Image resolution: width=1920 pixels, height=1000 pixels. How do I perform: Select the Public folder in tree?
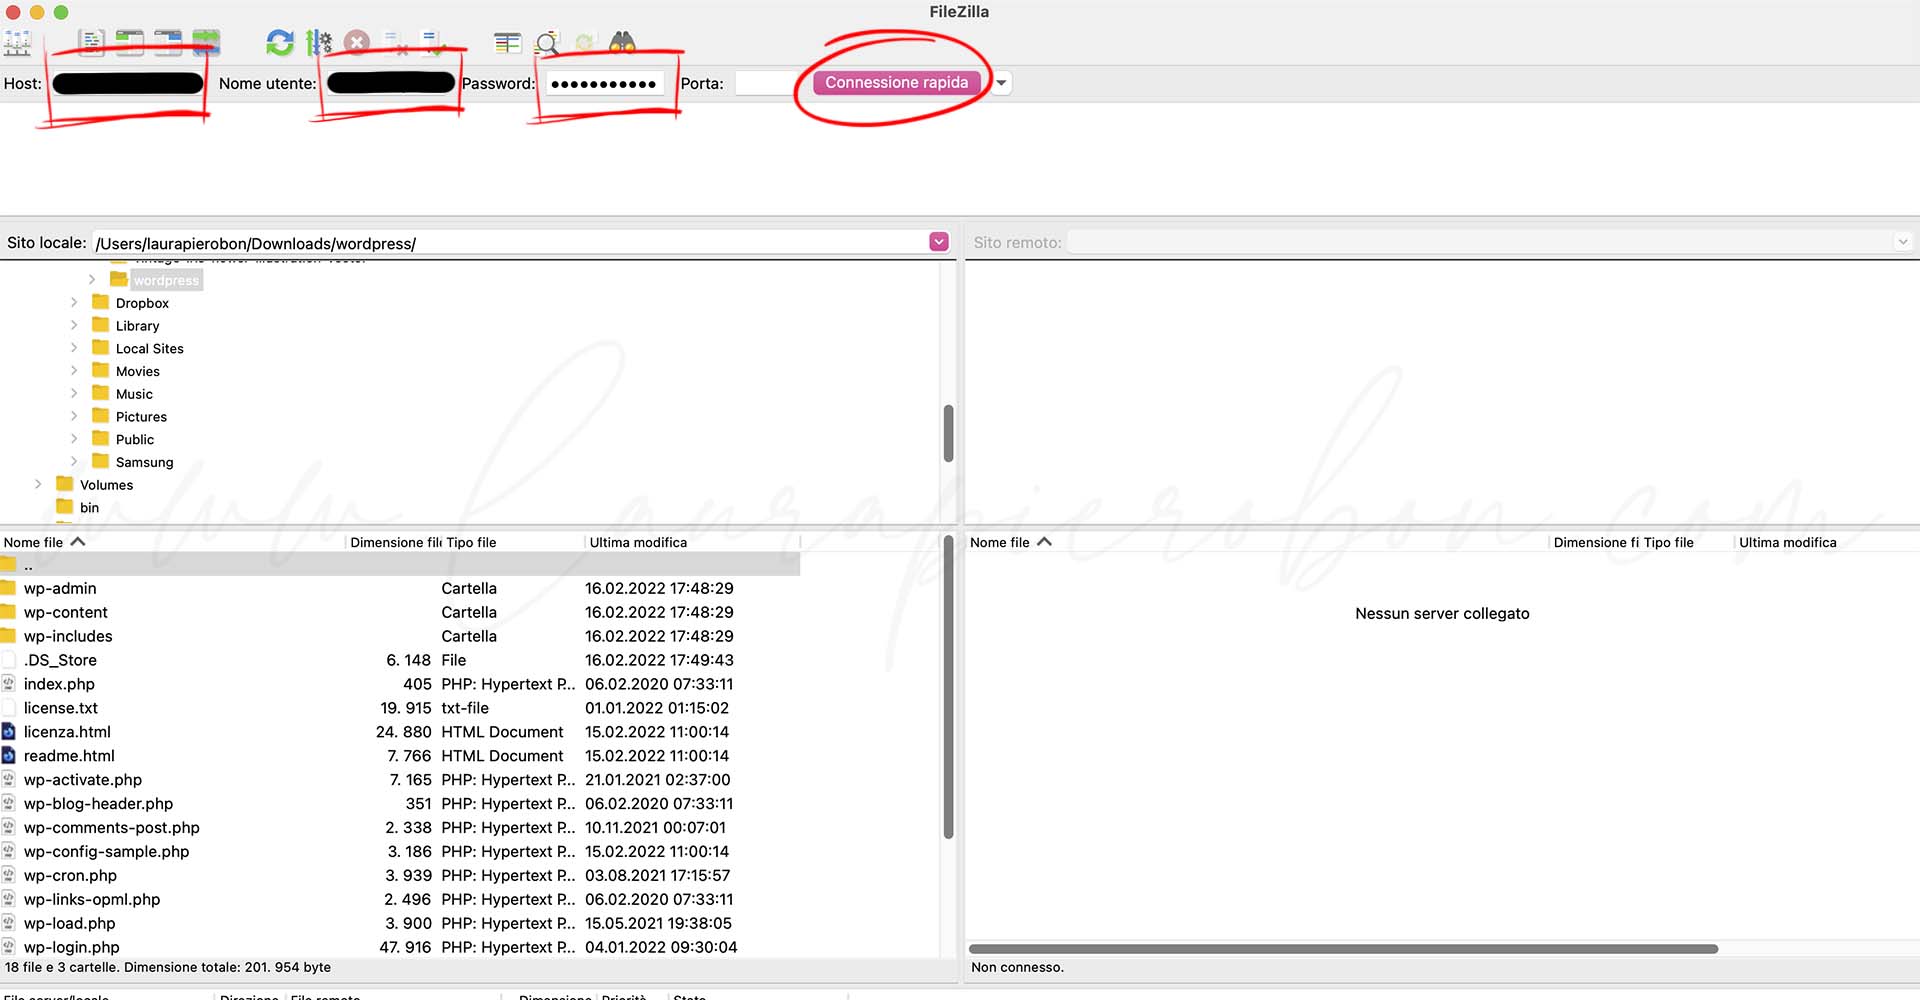click(135, 439)
